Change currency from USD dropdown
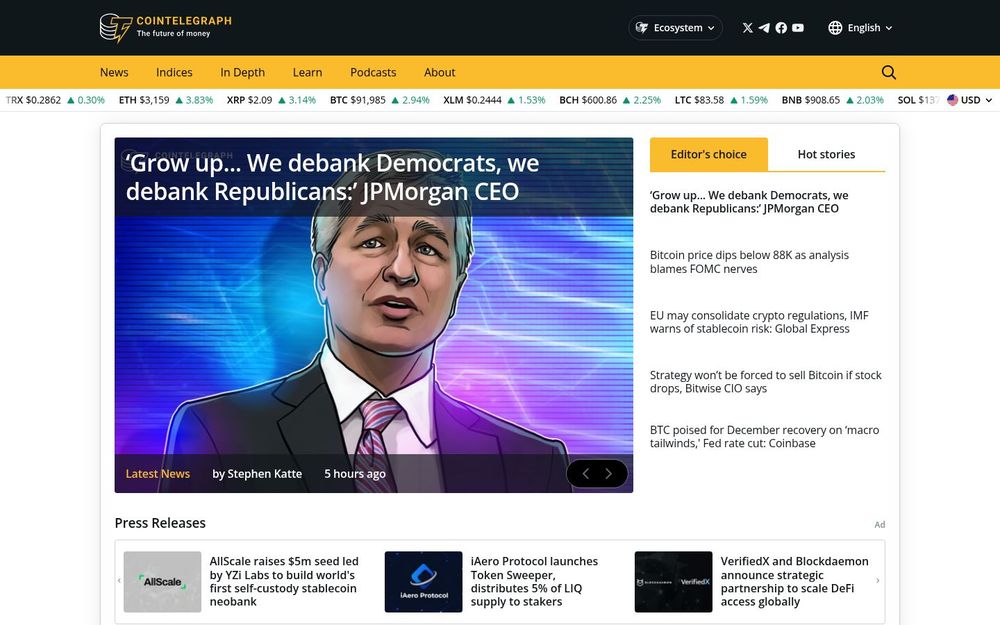Viewport: 1000px width, 625px height. point(969,99)
